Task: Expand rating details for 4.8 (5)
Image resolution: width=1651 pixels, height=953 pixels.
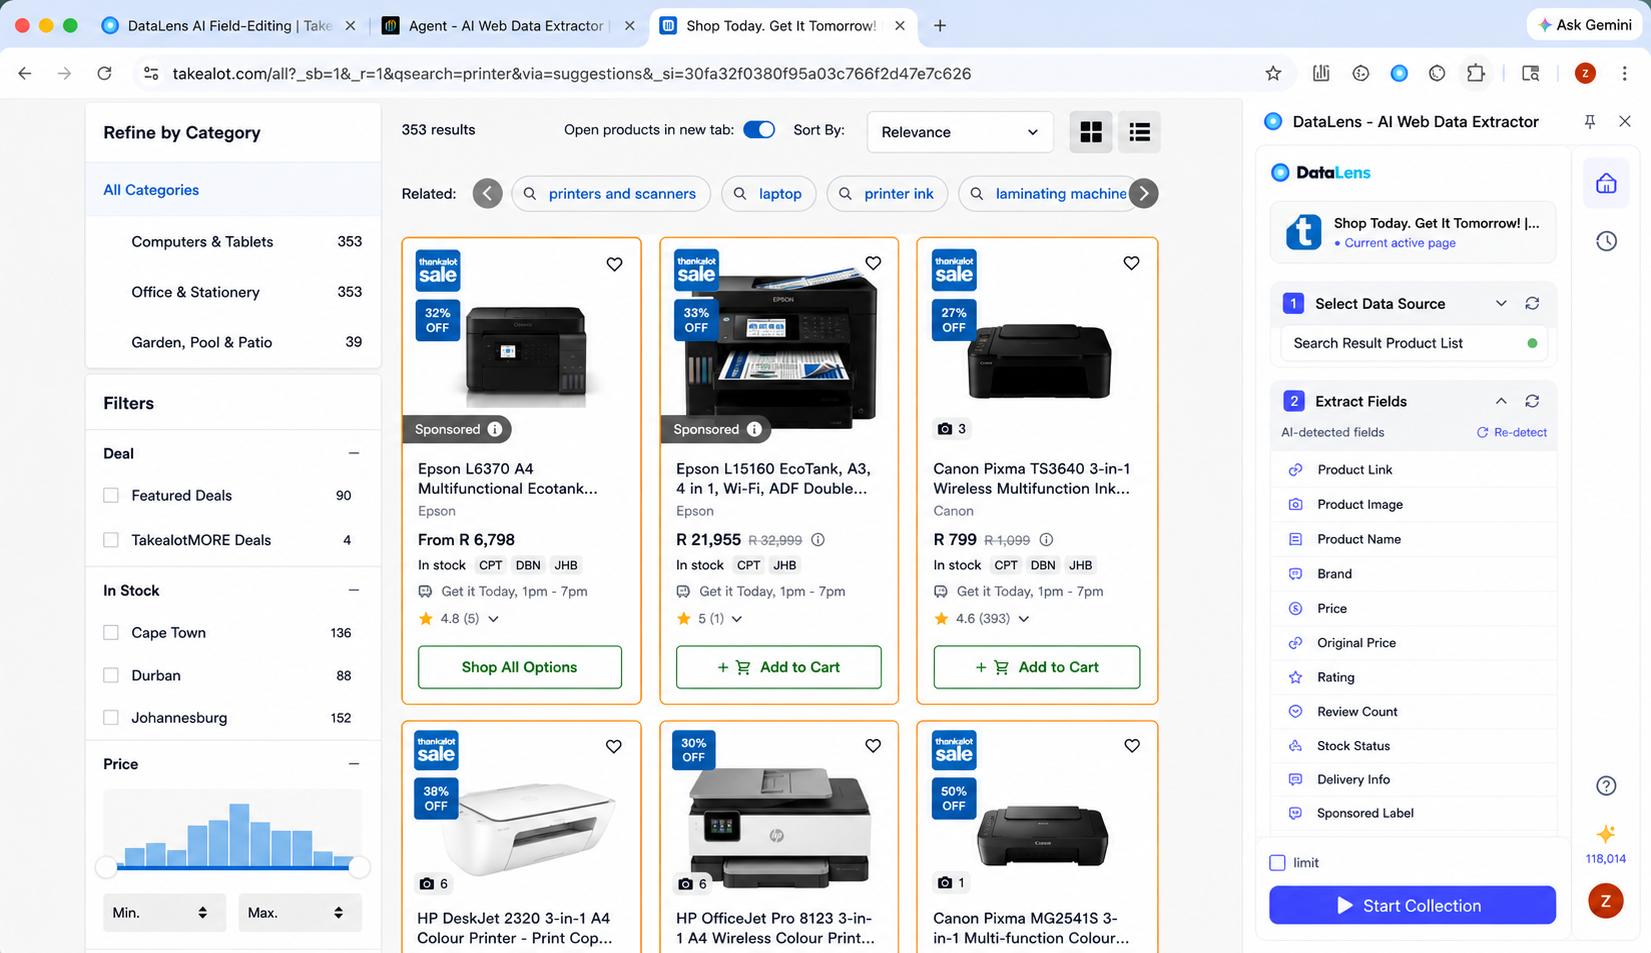Action: point(493,619)
